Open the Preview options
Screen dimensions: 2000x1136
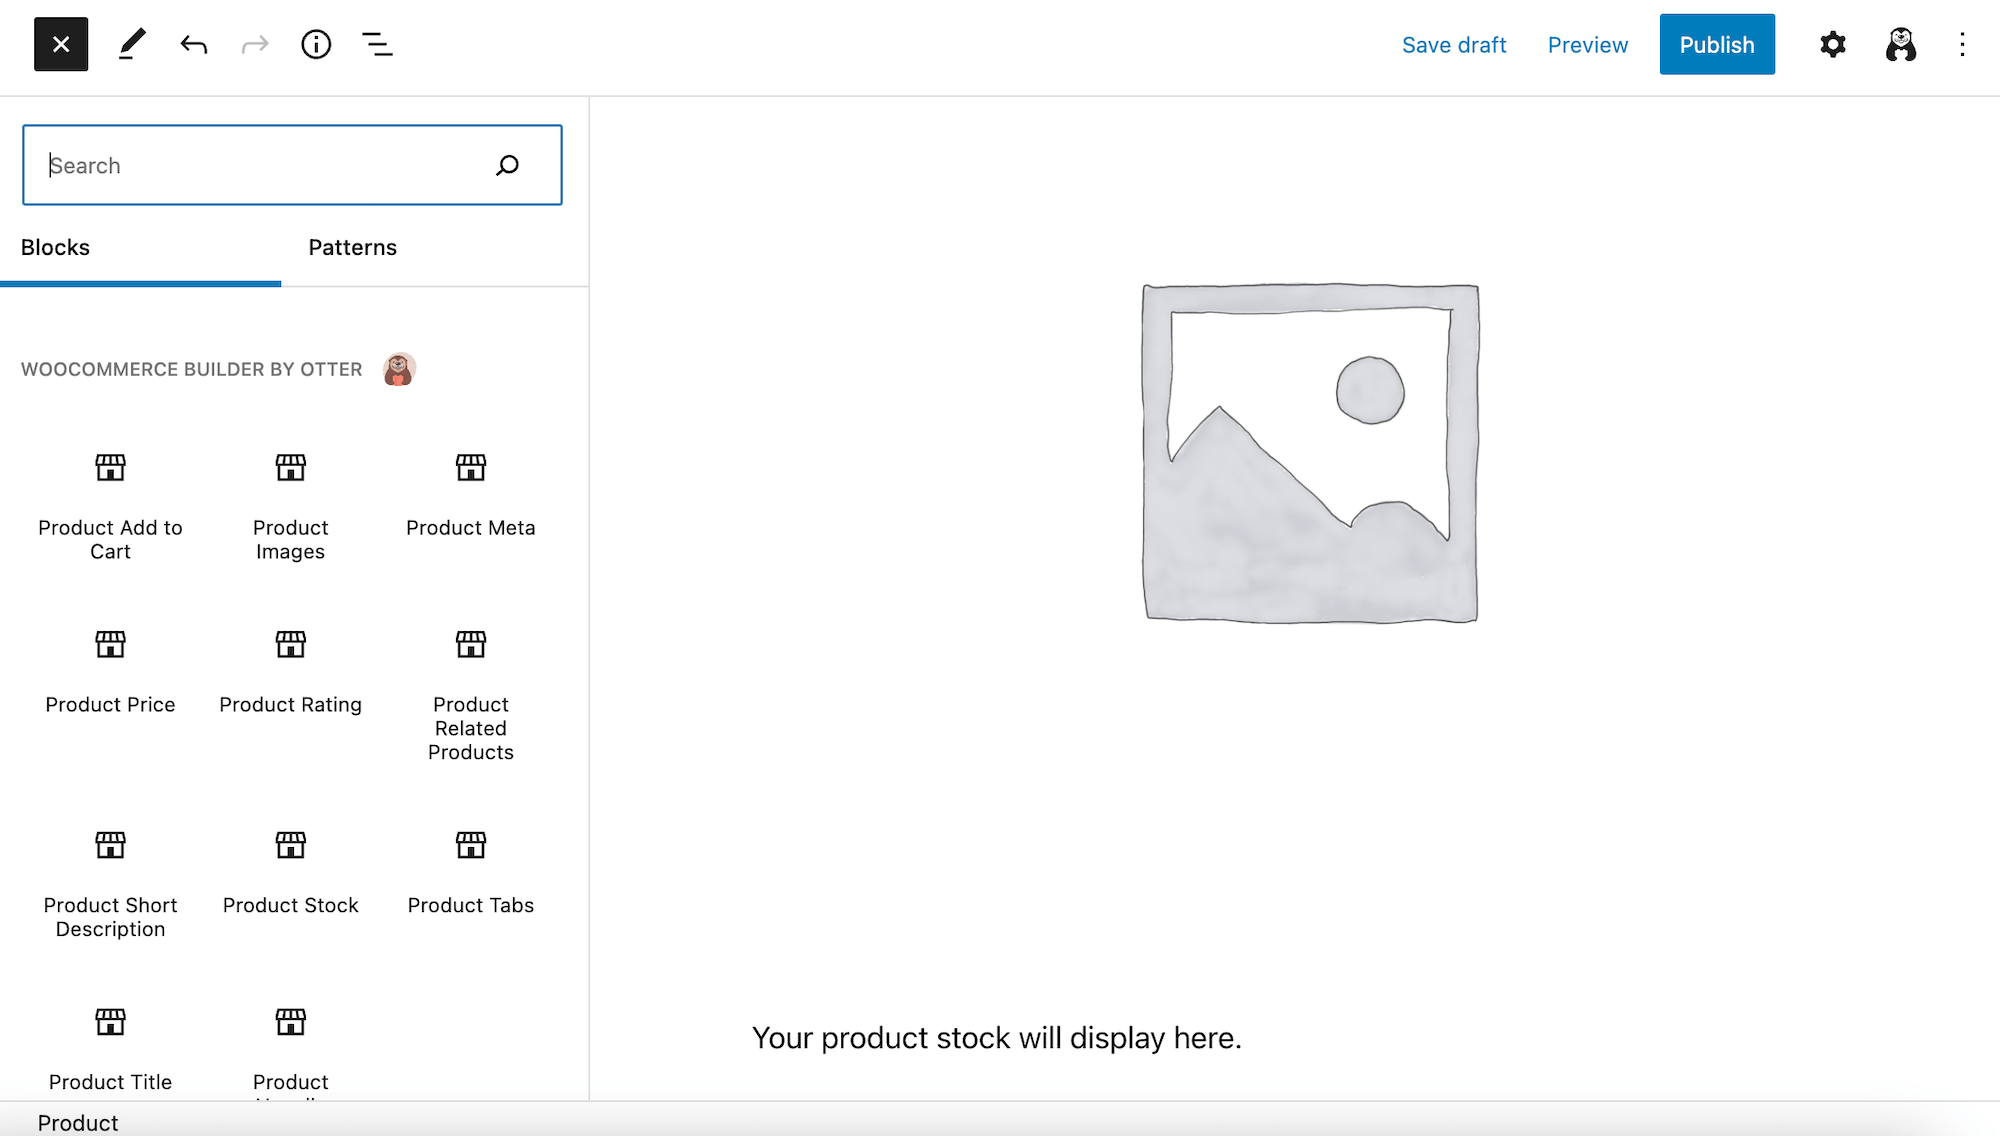tap(1587, 45)
